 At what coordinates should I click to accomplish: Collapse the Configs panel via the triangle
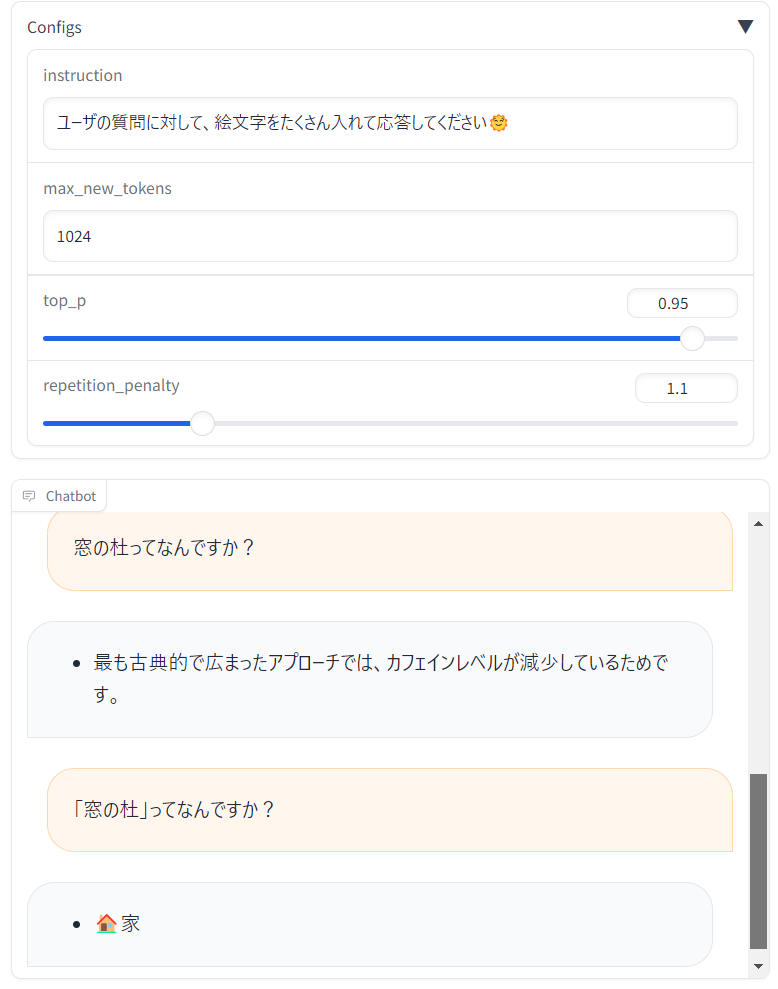[x=745, y=26]
